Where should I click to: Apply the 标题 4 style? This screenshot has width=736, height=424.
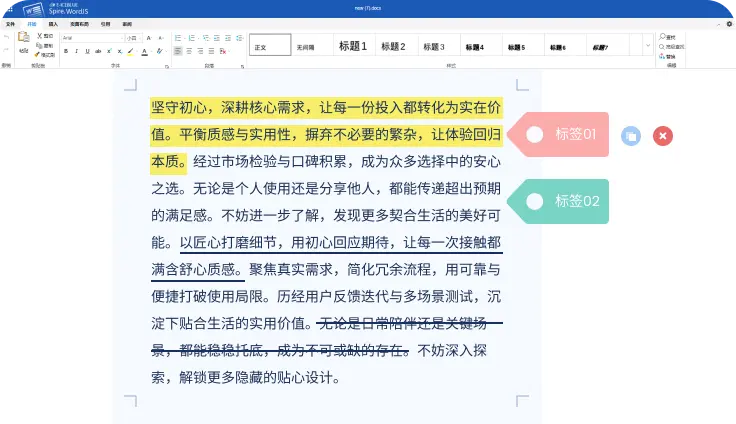tap(481, 45)
